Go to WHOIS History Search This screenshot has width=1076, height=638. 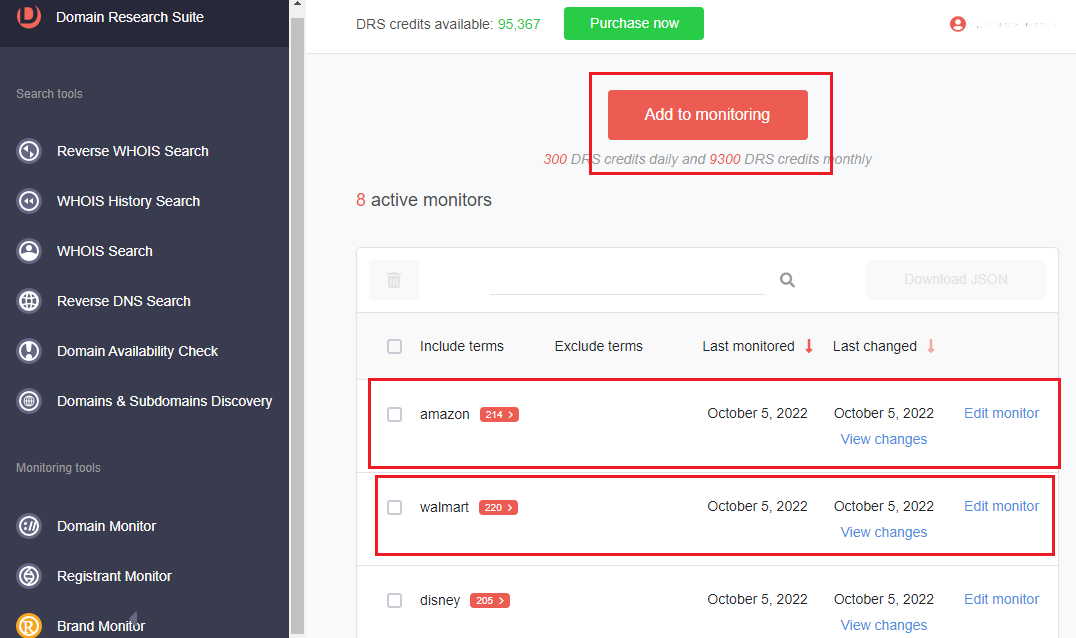click(x=128, y=201)
